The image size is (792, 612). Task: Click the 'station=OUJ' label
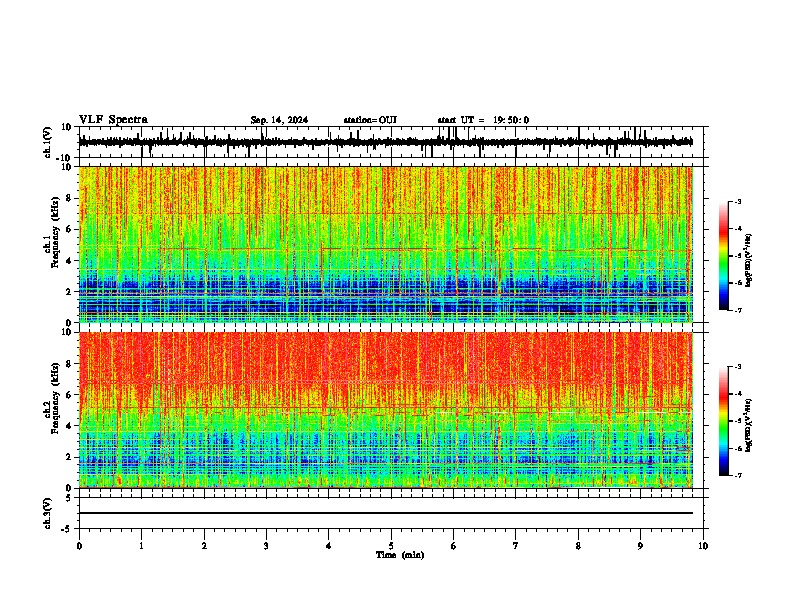[370, 120]
